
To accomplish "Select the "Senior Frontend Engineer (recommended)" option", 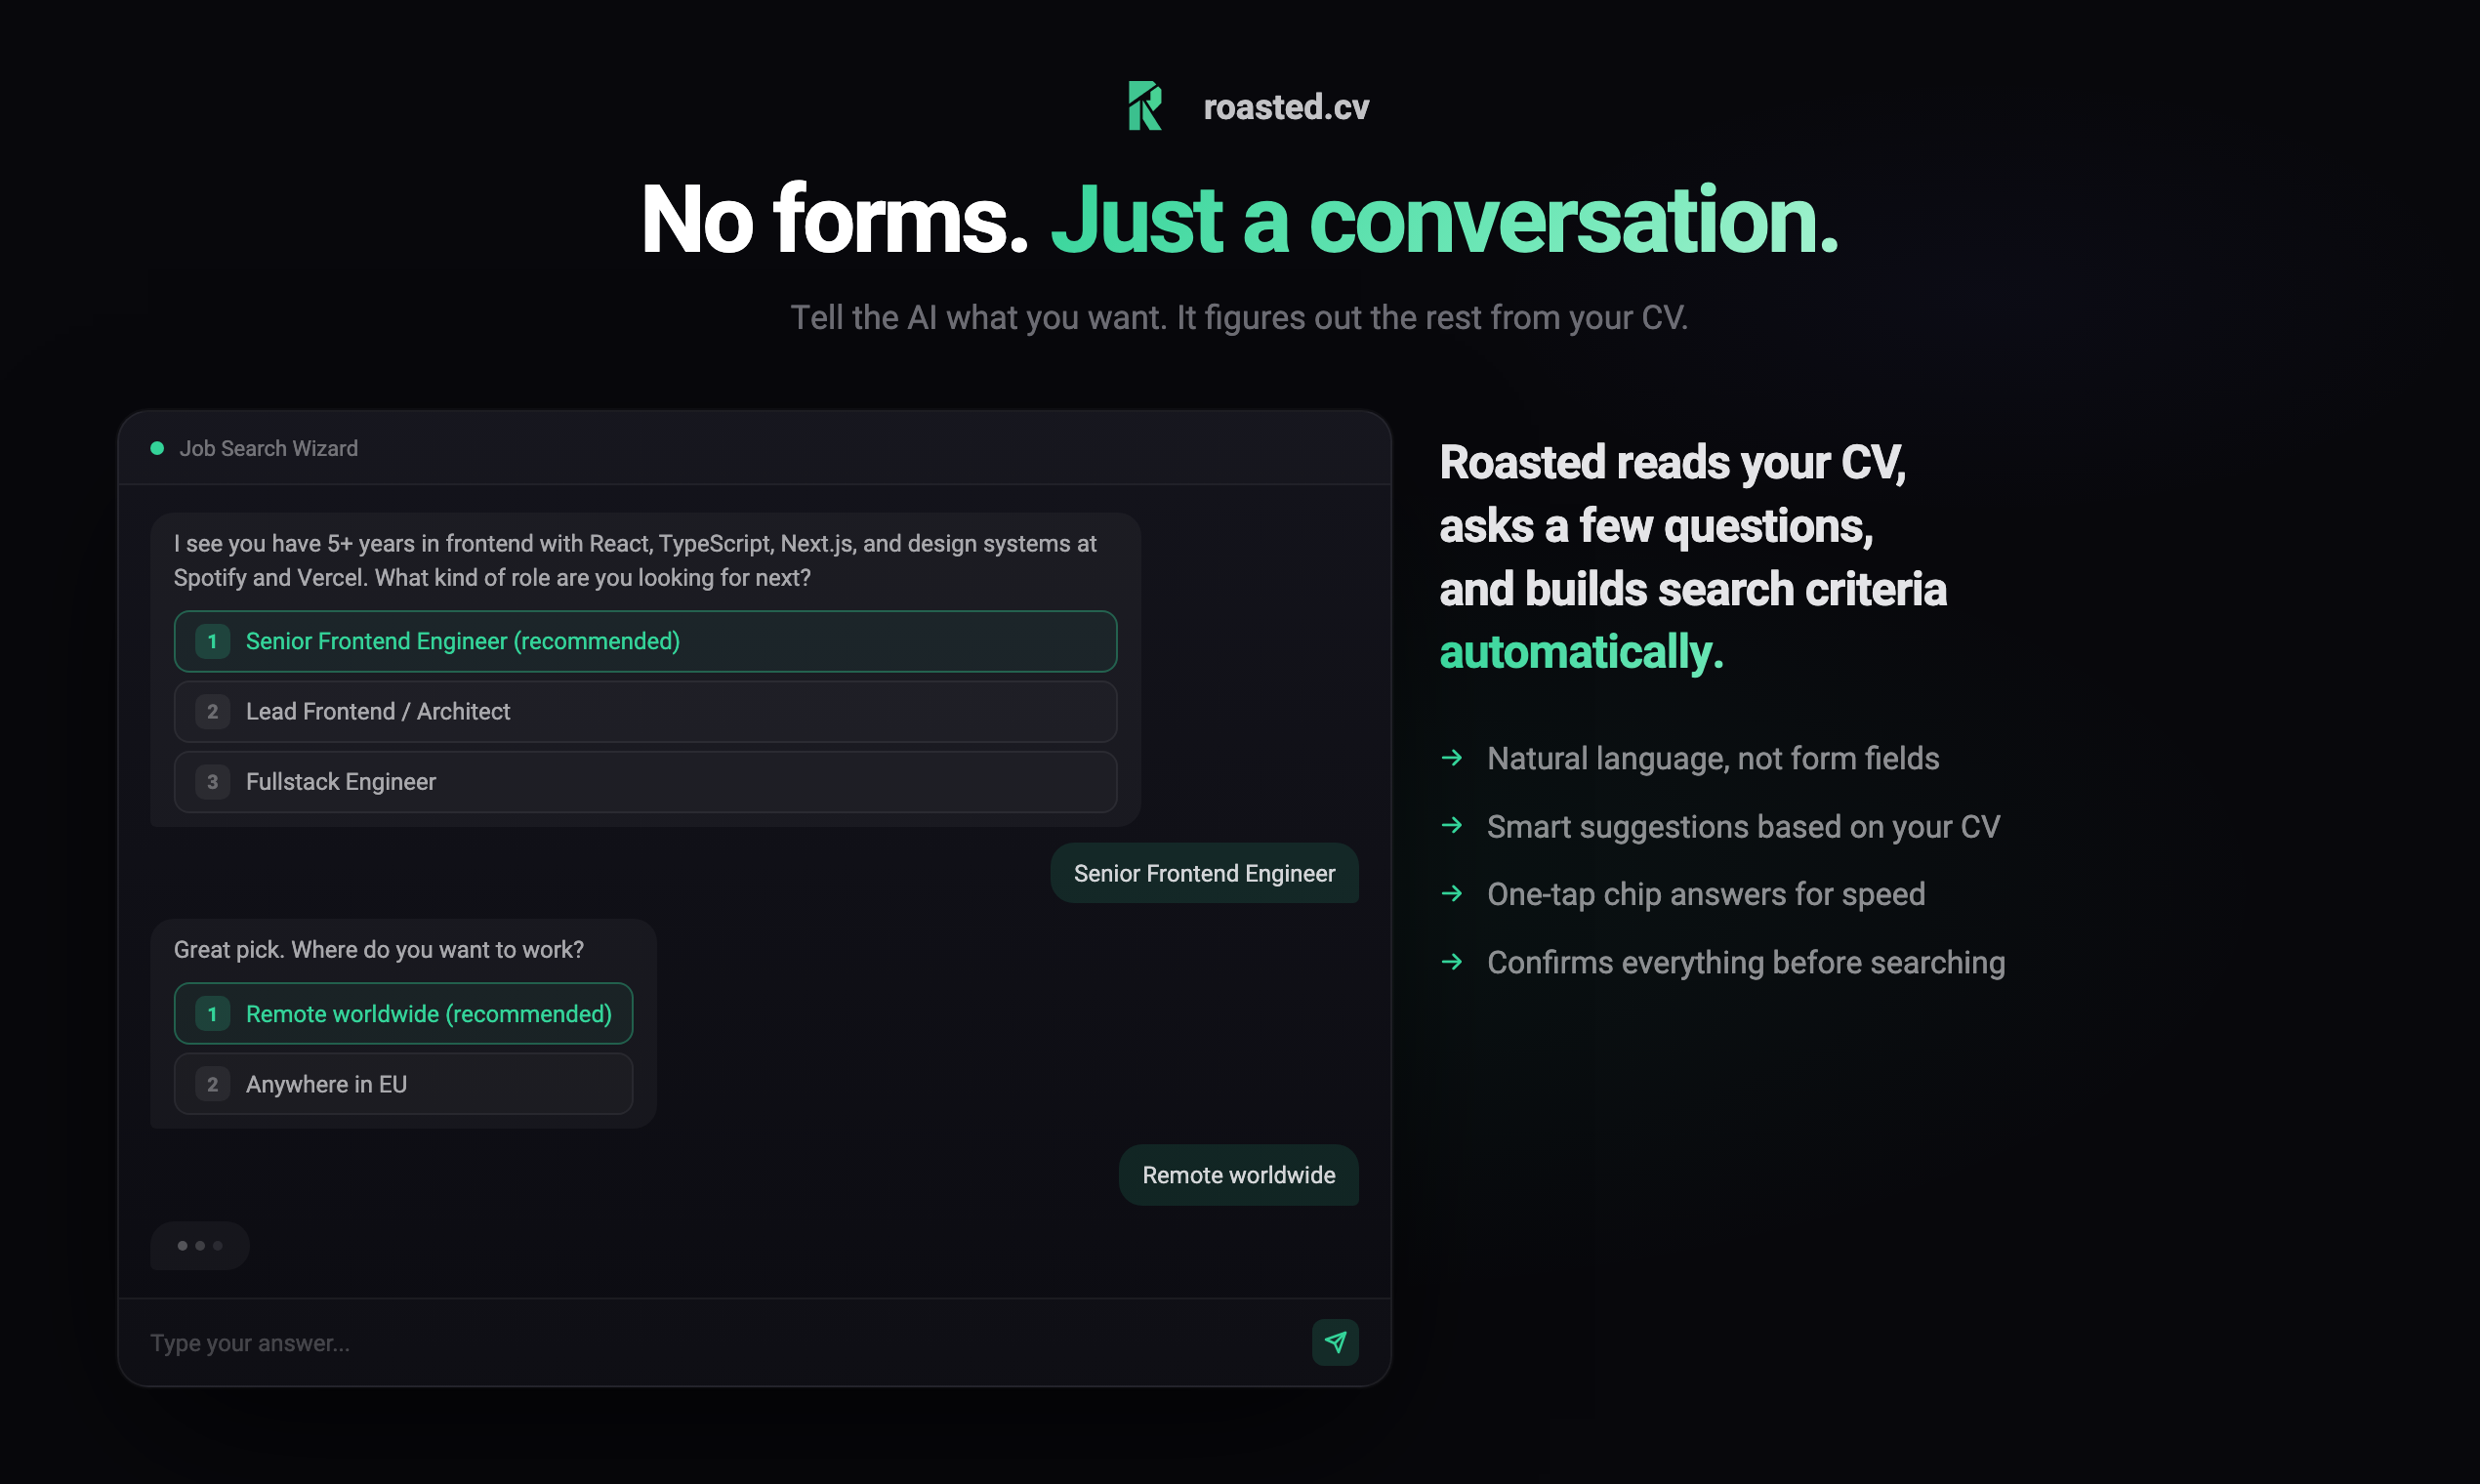I will 645,641.
